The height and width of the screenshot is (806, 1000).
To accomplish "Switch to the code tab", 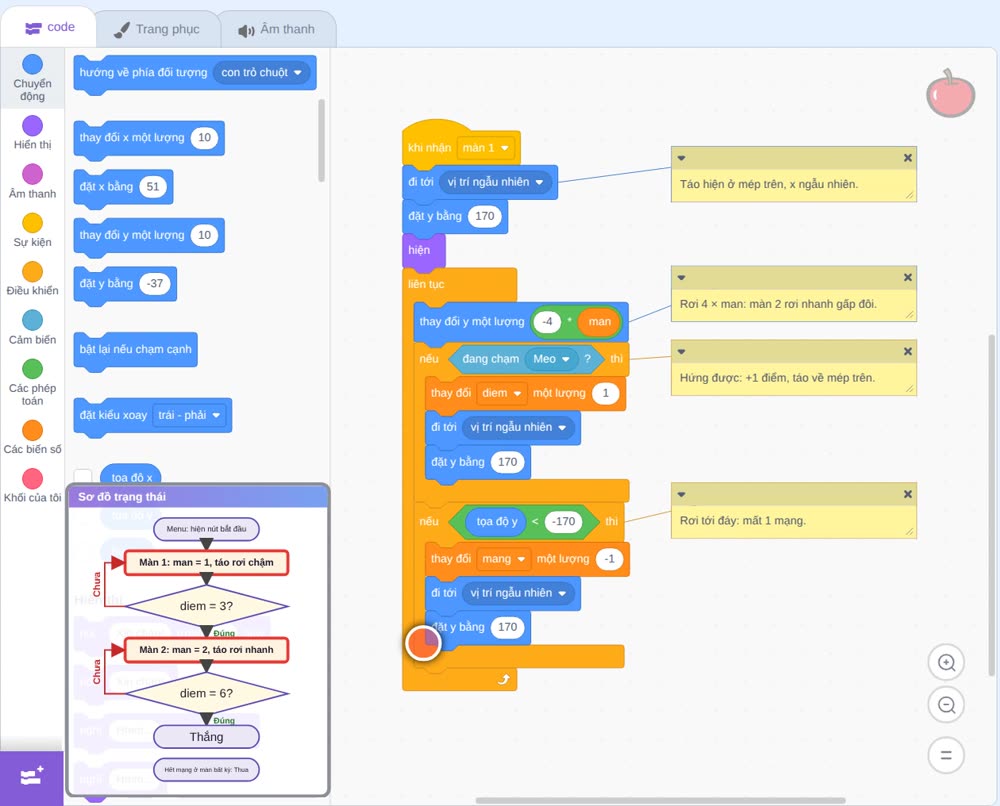I will pos(49,27).
